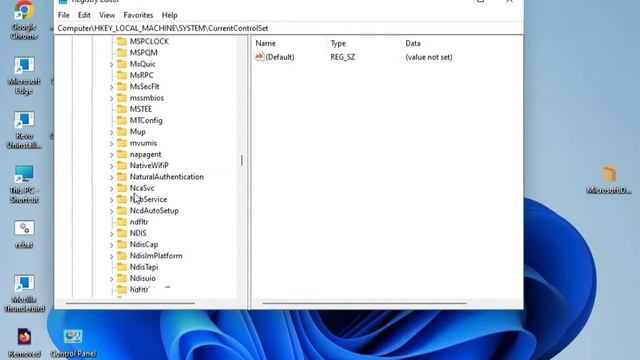The image size is (640, 360).
Task: Click the NdisTapi key label
Action: 144,267
